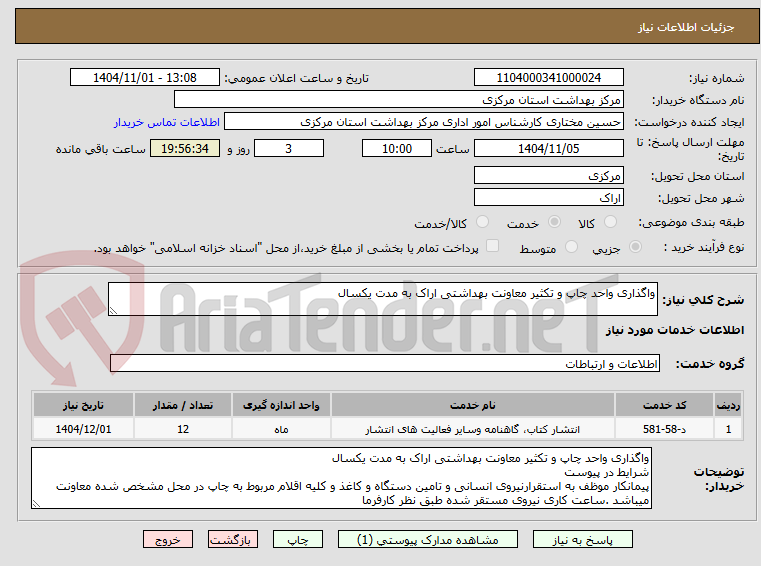The height and width of the screenshot is (566, 761).
Task: Click the 'کد خدمت' column header
Action: pos(664,405)
